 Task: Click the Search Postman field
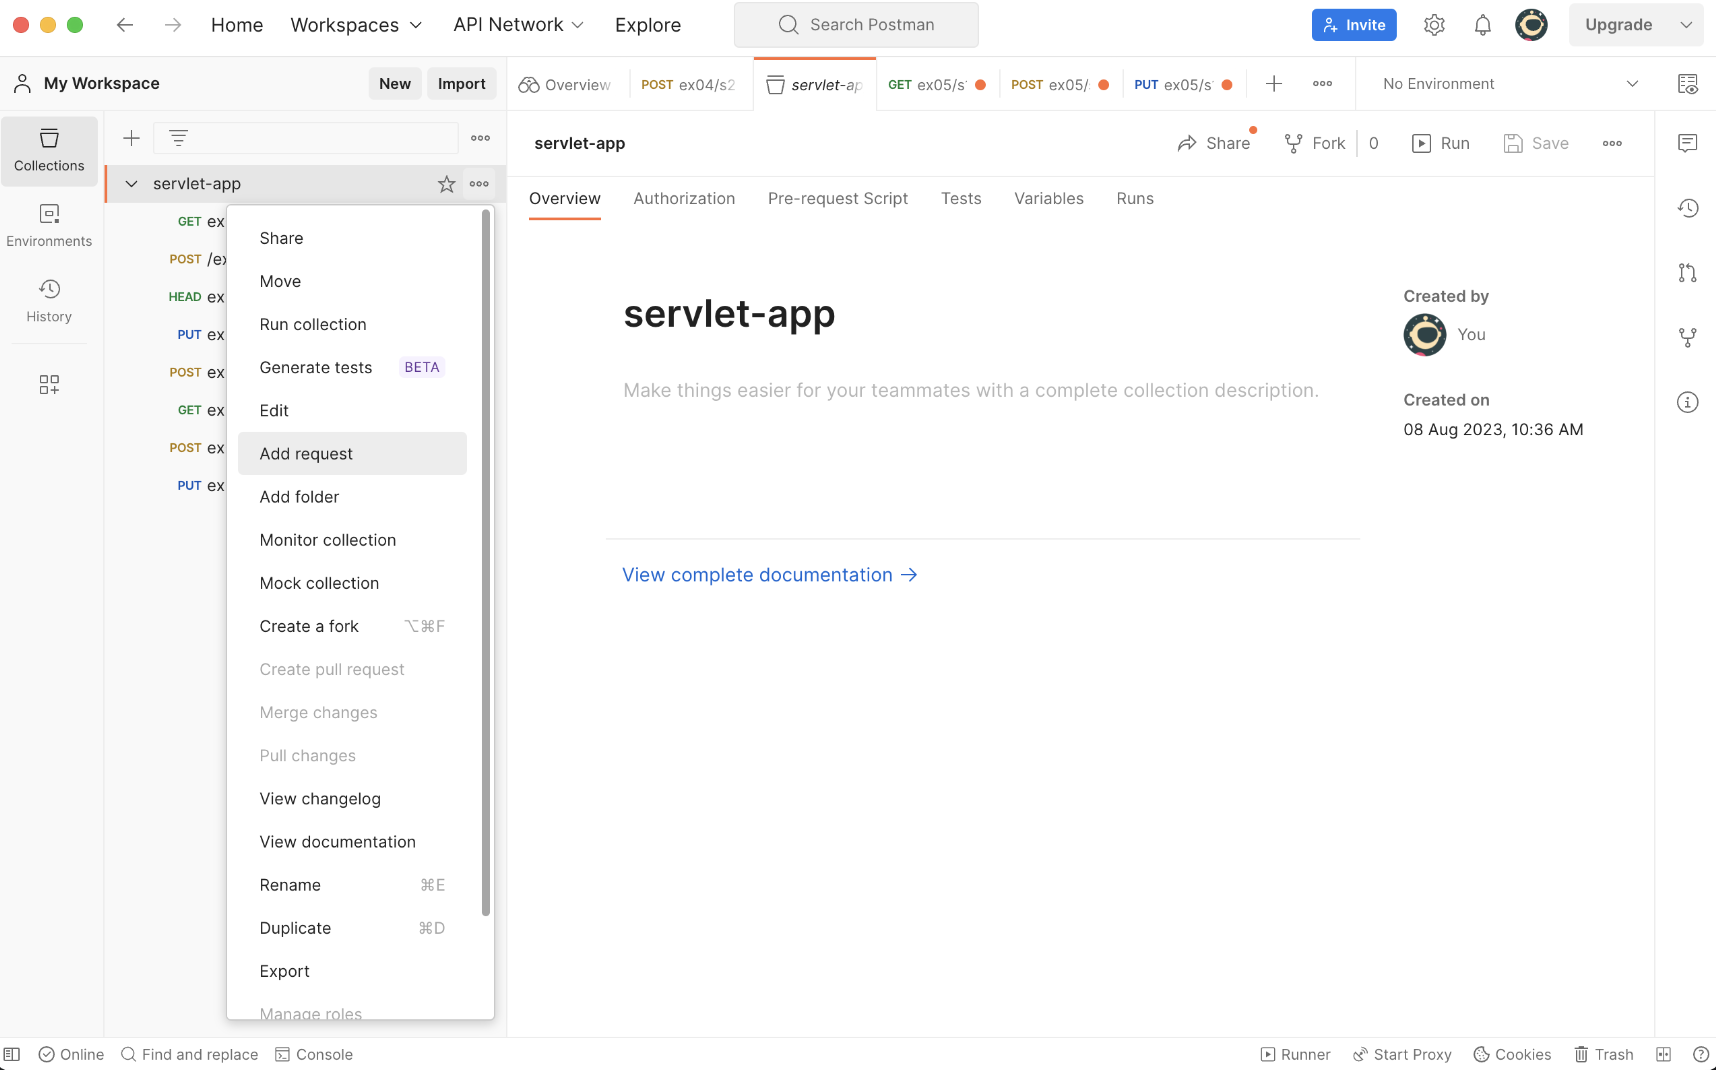(x=856, y=25)
